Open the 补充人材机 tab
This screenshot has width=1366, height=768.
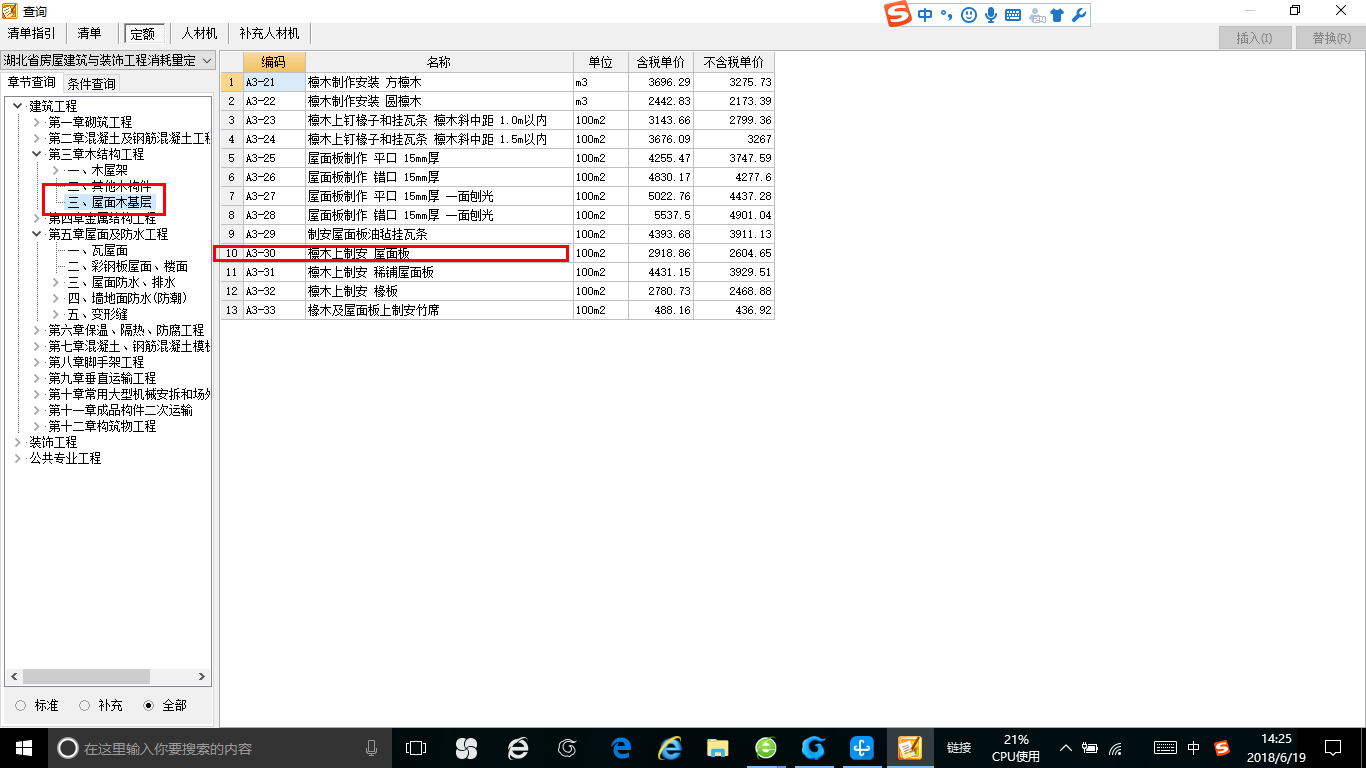(269, 34)
